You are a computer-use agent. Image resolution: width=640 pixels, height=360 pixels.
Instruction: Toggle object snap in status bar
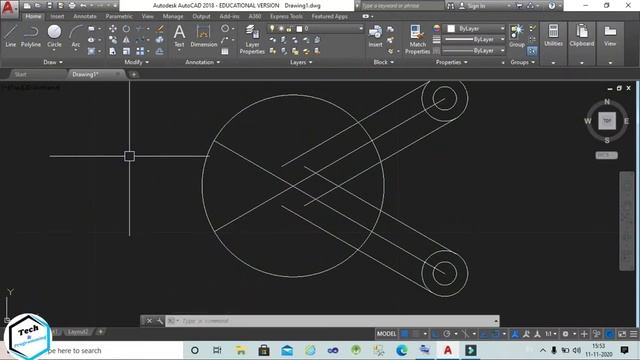tap(496, 334)
